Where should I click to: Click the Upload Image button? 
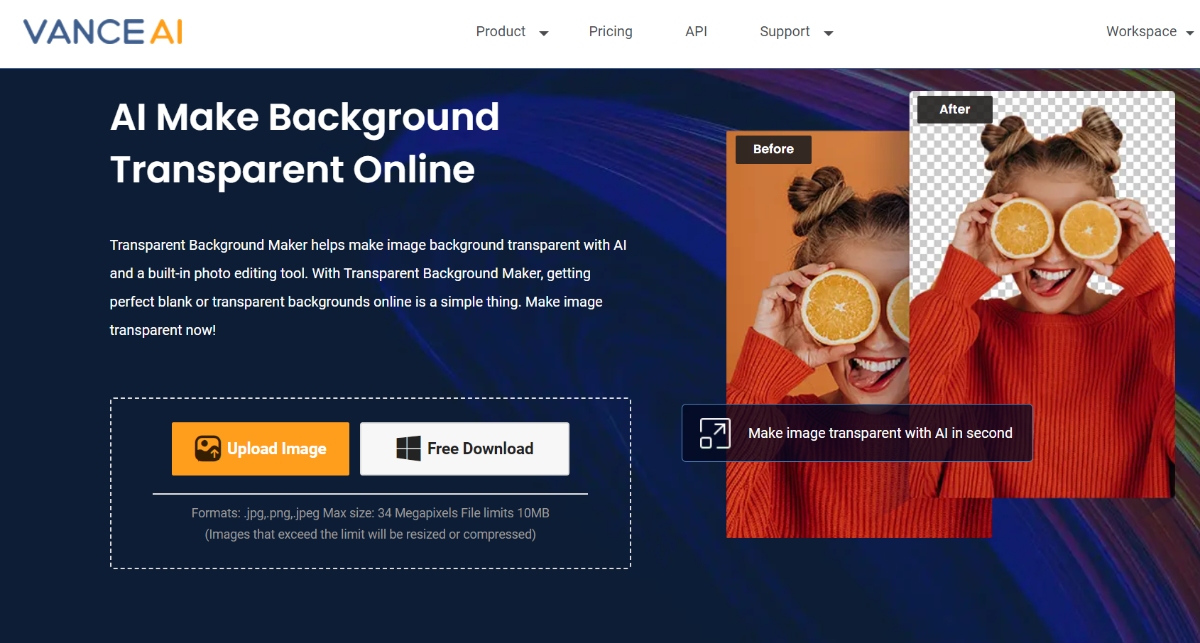click(260, 448)
